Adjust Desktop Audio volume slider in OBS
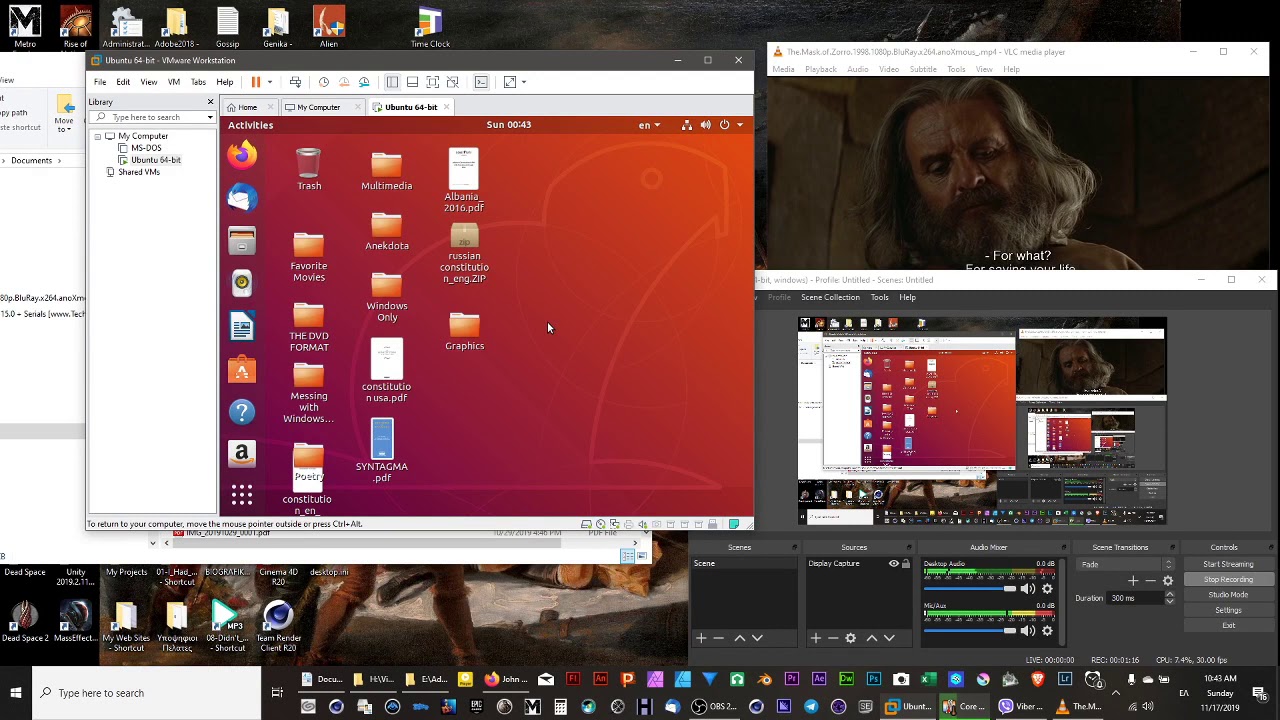This screenshot has width=1280, height=720. (968, 589)
